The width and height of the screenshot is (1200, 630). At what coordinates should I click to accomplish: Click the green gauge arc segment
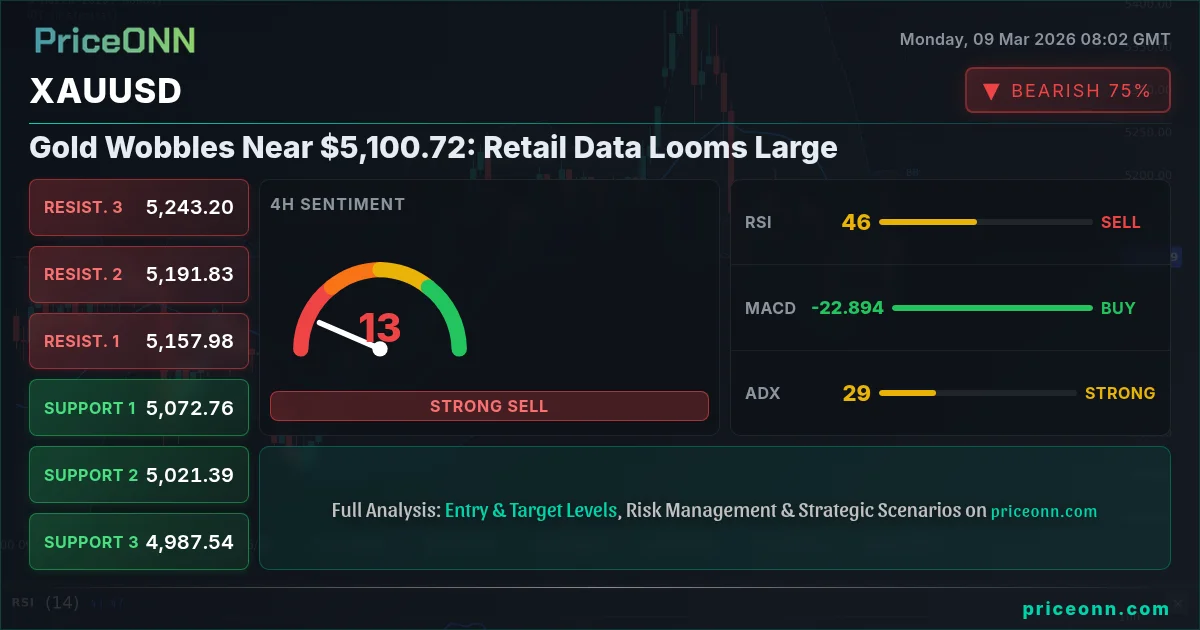pos(449,314)
